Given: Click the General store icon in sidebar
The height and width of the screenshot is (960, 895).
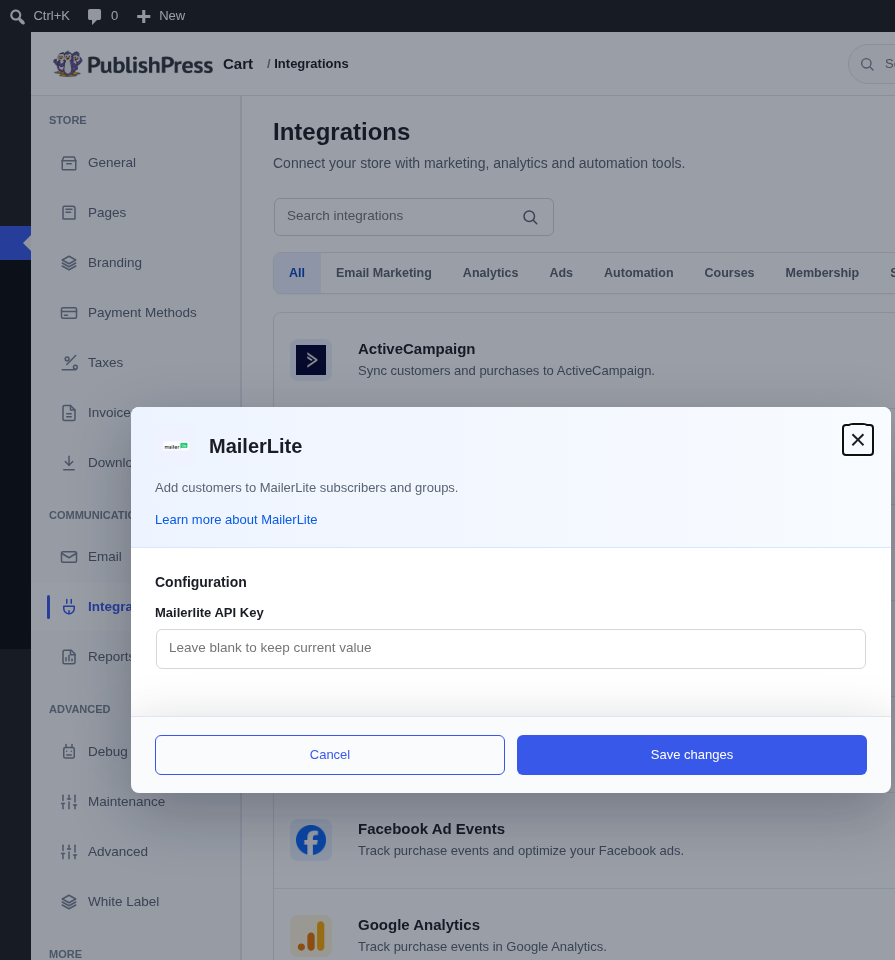Looking at the screenshot, I should tap(69, 163).
